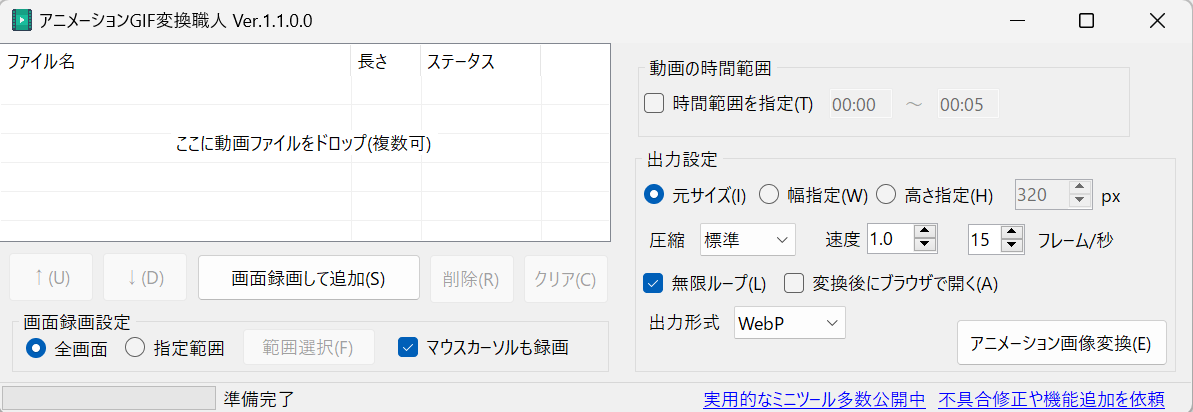Increase the speed value with up arrow
This screenshot has width=1193, height=412.
point(925,233)
